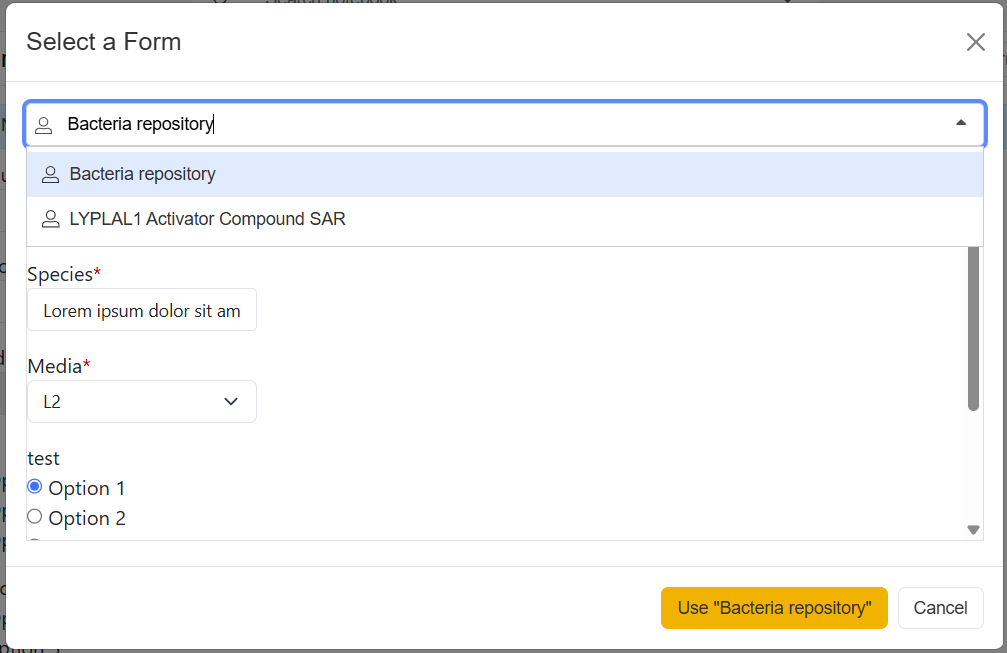Close the Select a Form dialog

pos(975,42)
